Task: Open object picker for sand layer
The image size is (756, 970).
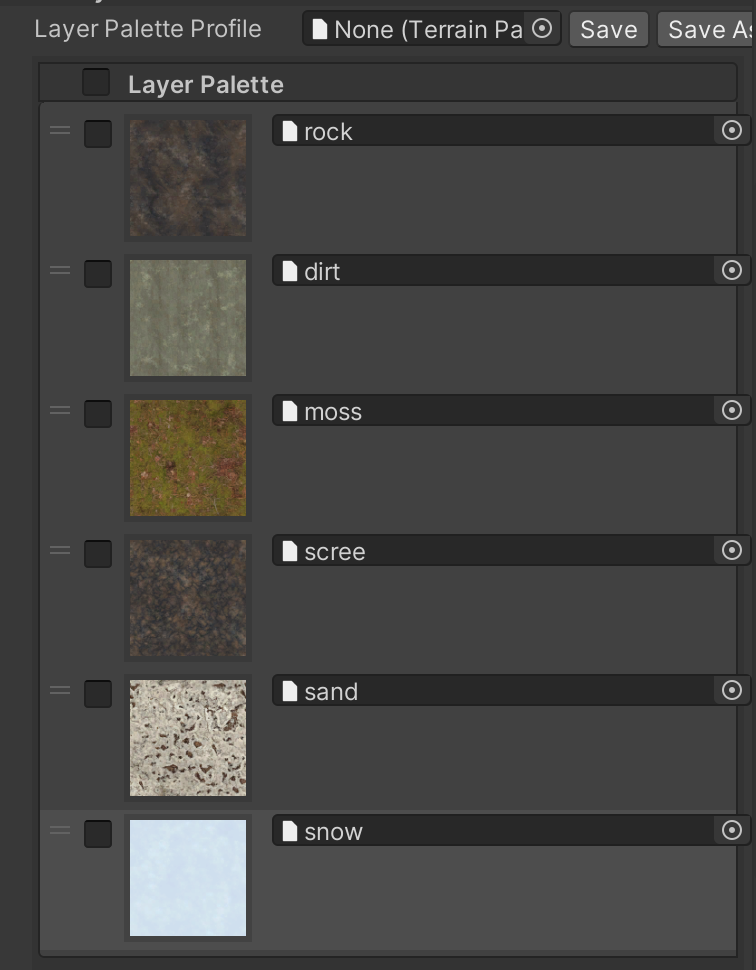Action: 732,690
